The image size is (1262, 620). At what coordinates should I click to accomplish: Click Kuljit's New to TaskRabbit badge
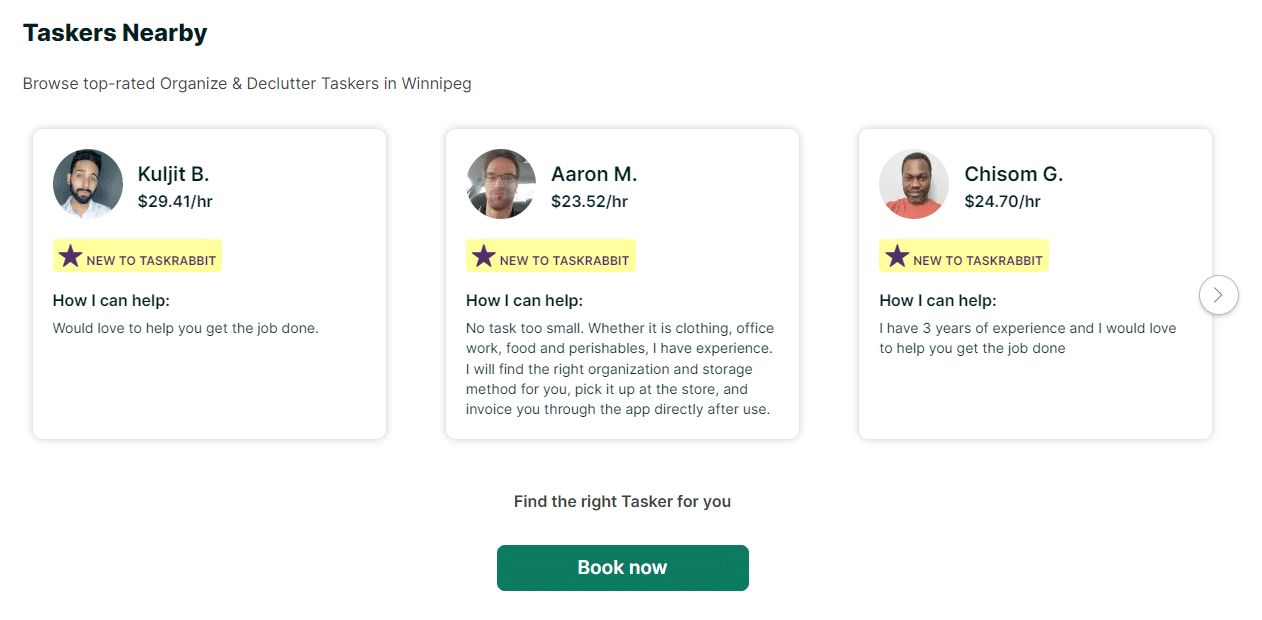point(137,256)
